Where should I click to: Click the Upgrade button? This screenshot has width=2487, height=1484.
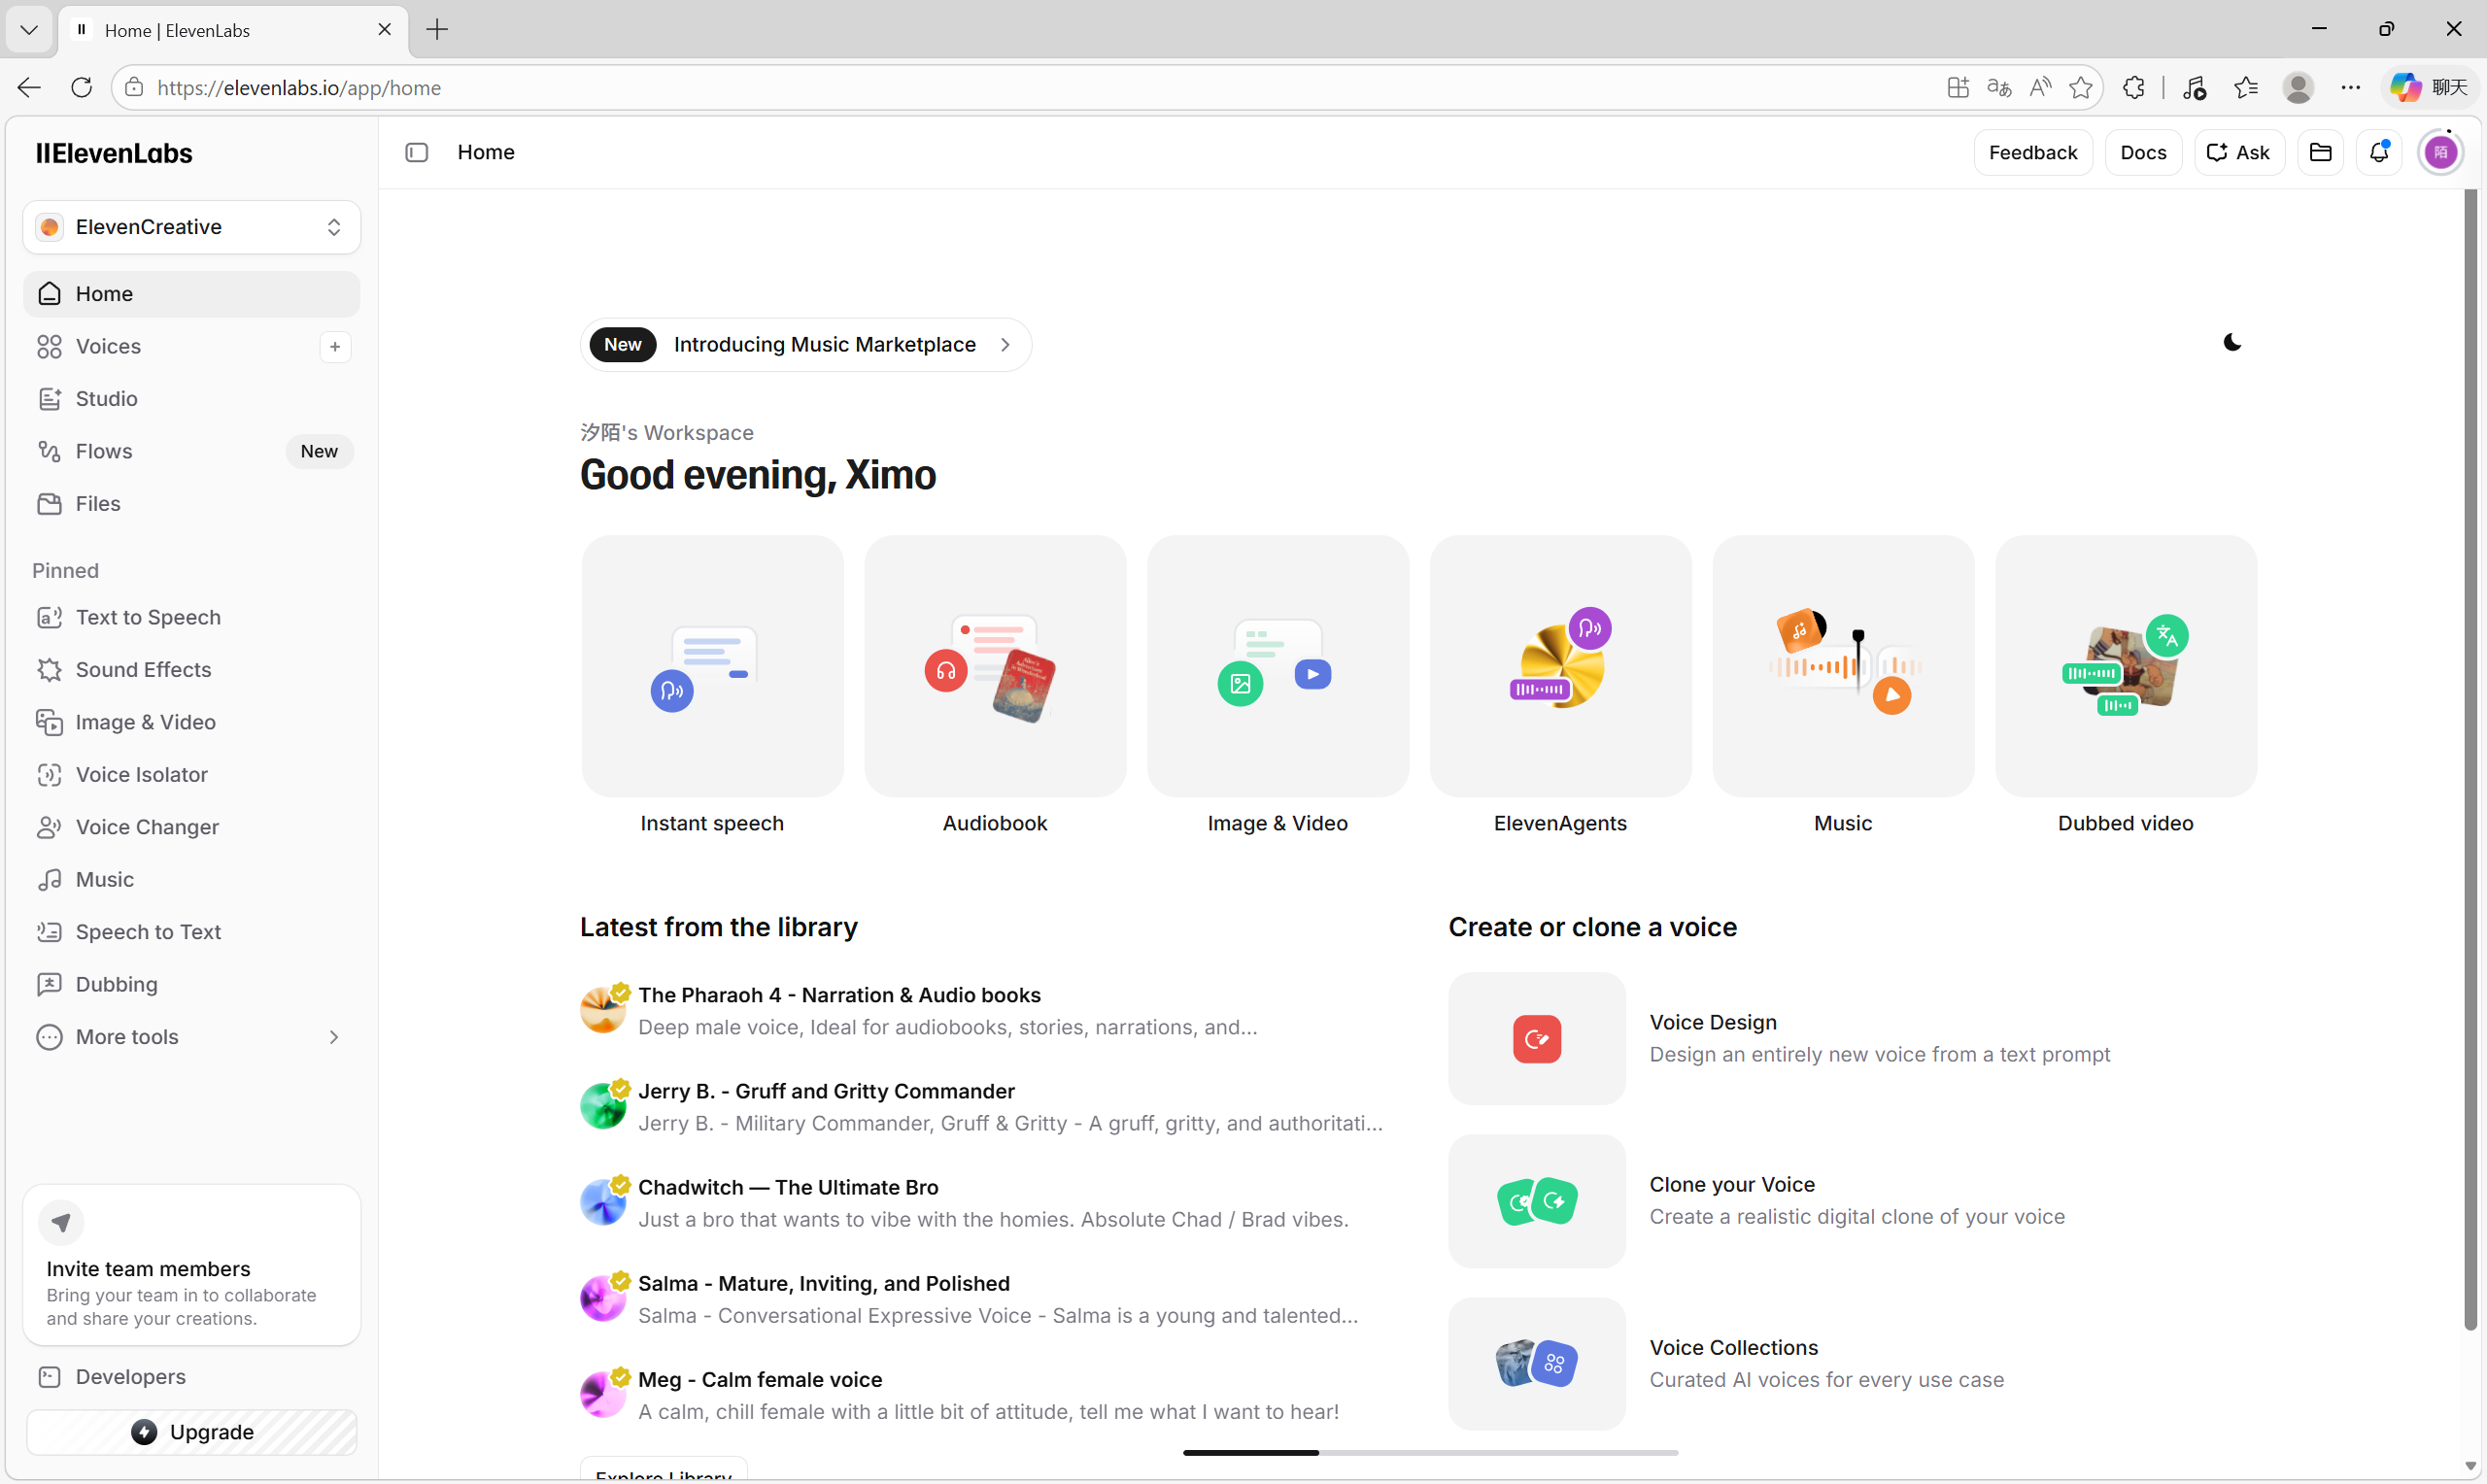tap(191, 1432)
